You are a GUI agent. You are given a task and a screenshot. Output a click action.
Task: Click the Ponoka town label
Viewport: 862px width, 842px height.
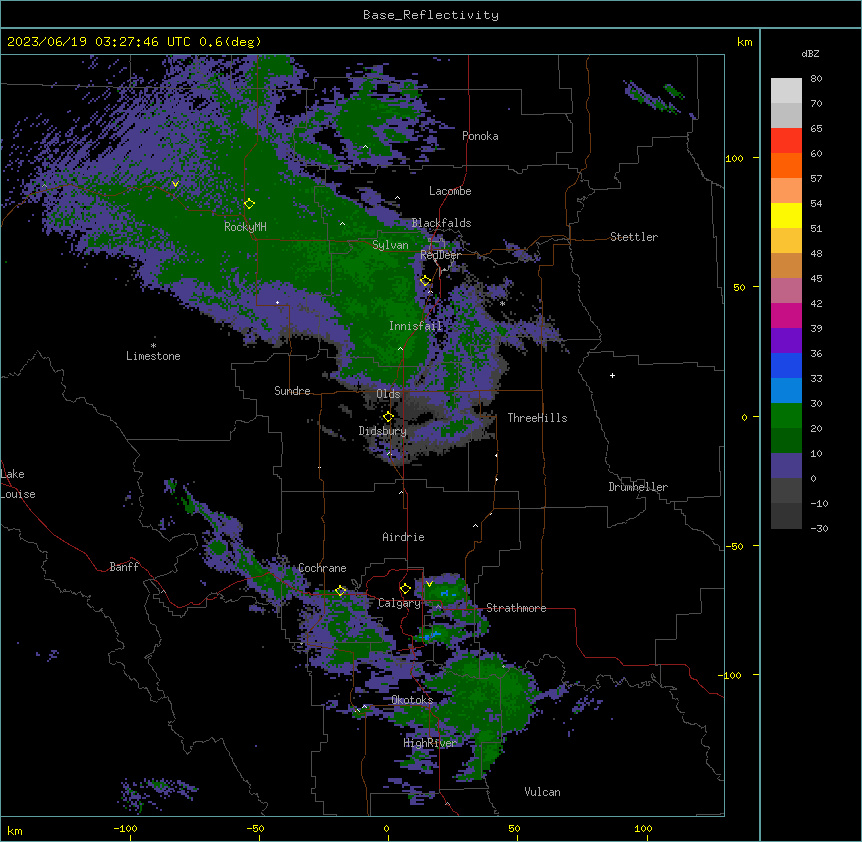pyautogui.click(x=480, y=136)
